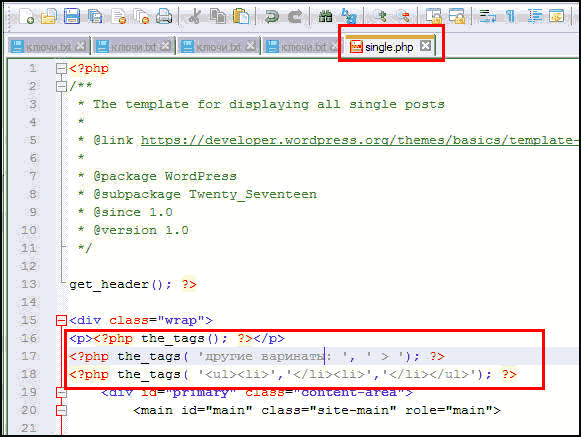This screenshot has height=437, width=581.
Task: Click the '@version 1.0' comment line
Action: click(x=141, y=230)
